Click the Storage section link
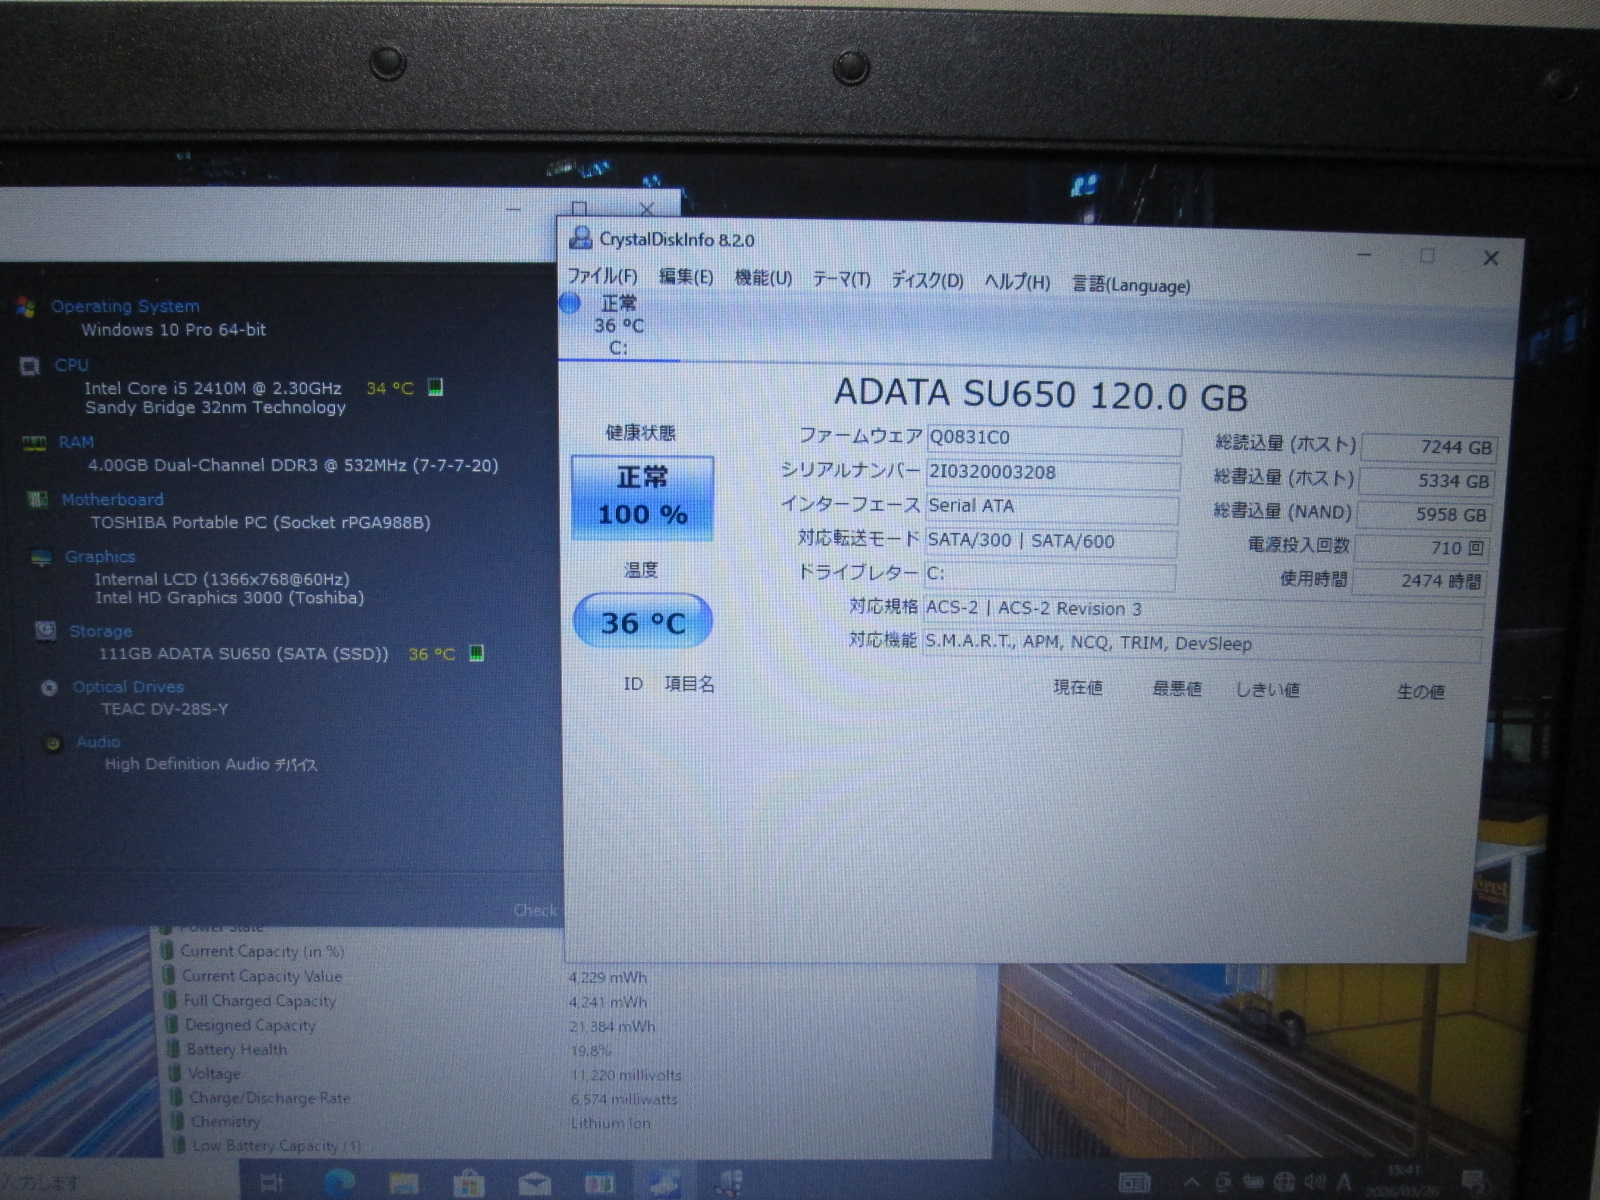The width and height of the screenshot is (1600, 1200). (x=100, y=631)
